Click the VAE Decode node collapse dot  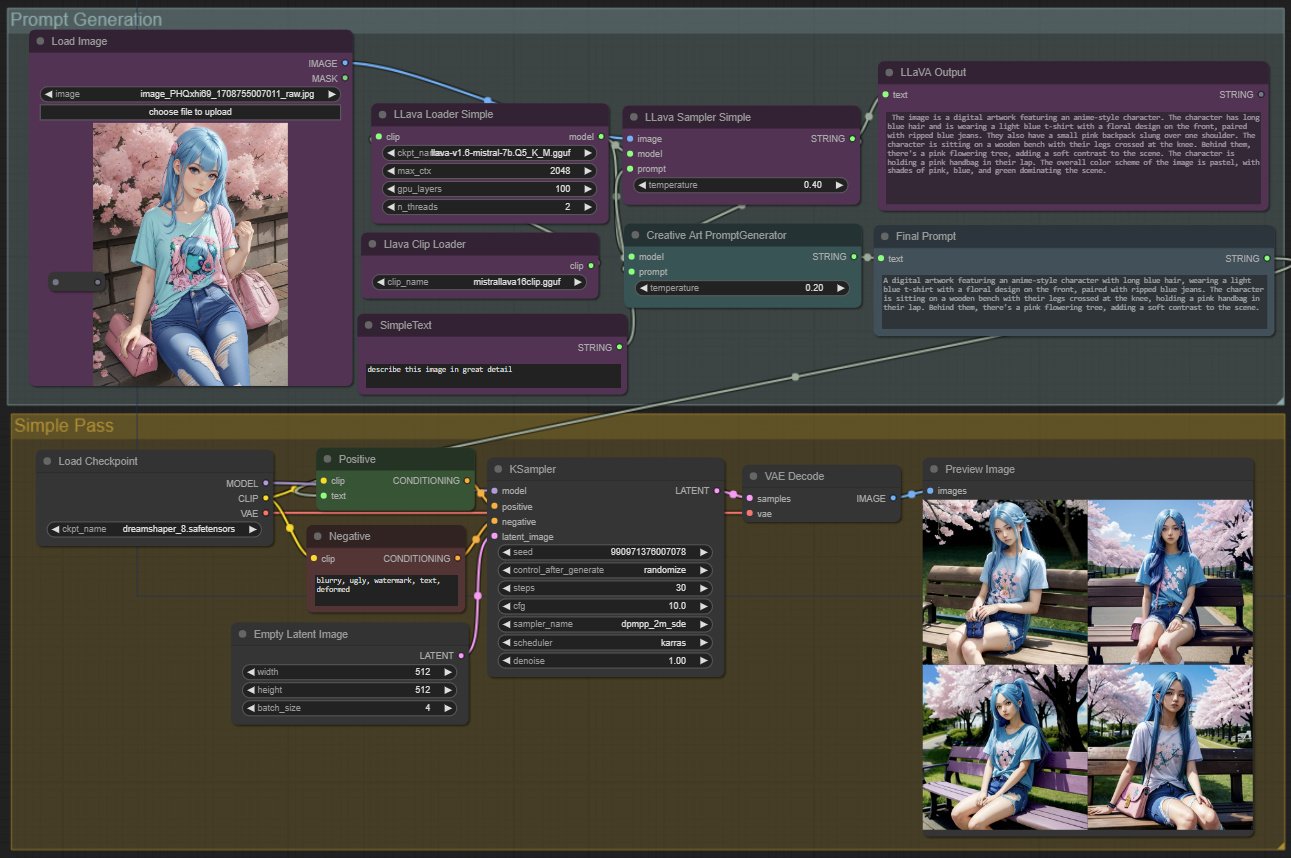pyautogui.click(x=755, y=476)
